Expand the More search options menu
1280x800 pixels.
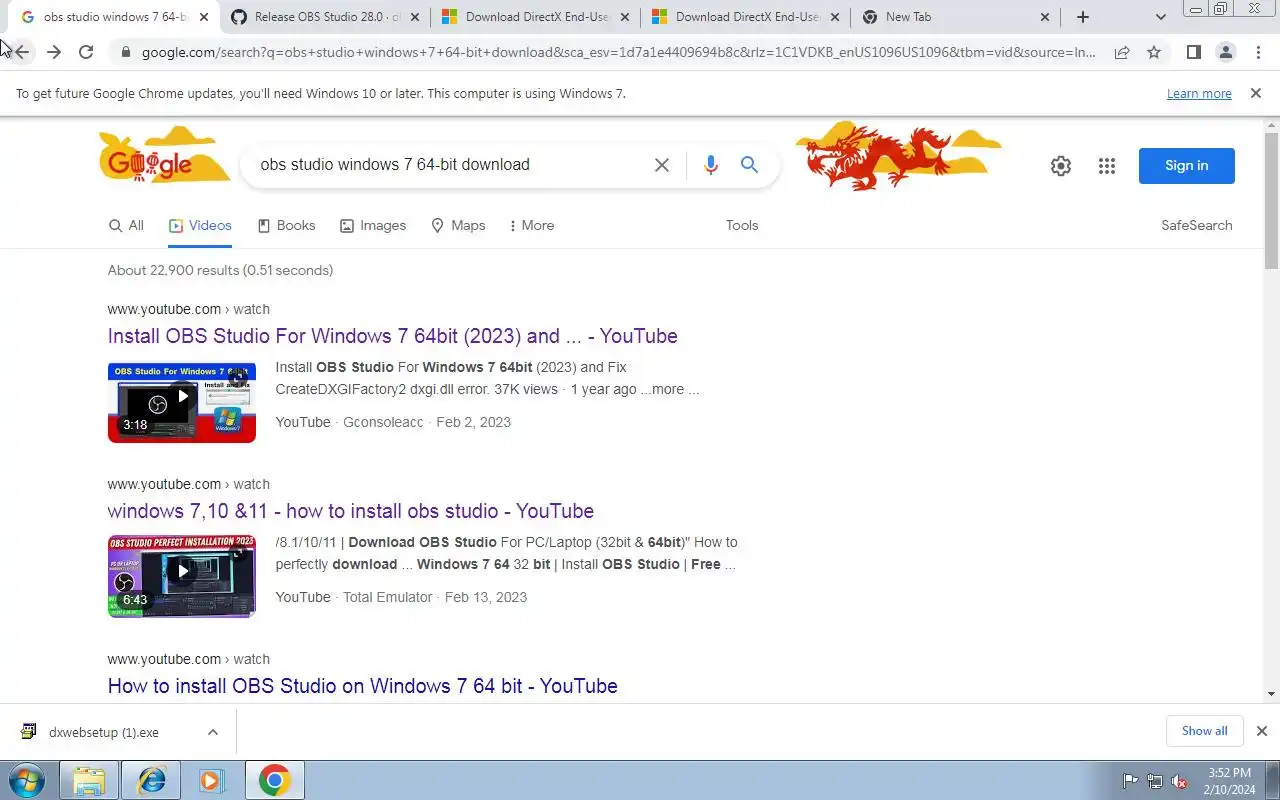click(x=531, y=225)
